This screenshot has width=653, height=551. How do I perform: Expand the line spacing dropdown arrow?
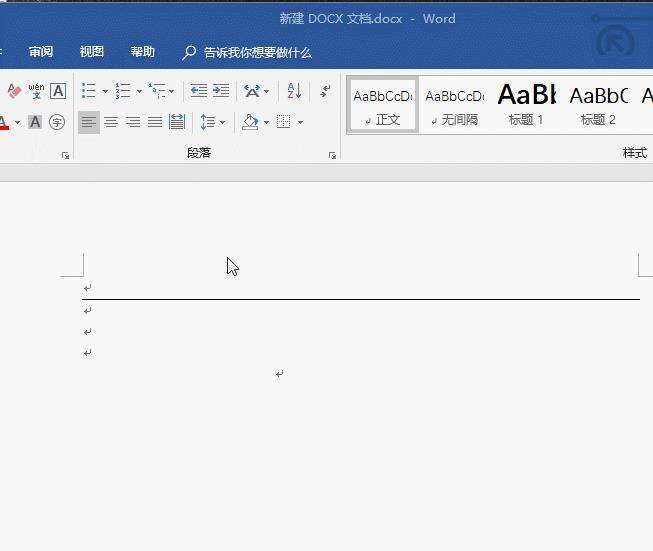click(222, 122)
